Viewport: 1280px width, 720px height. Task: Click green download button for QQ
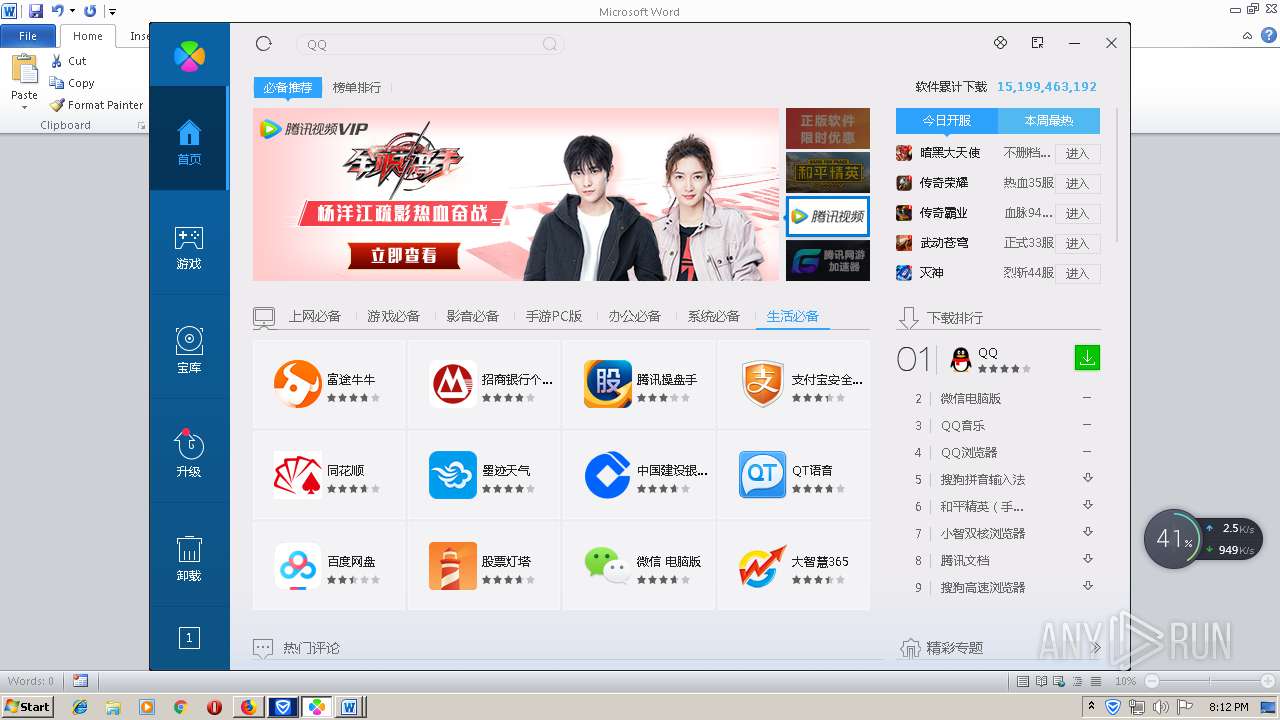pyautogui.click(x=1087, y=358)
